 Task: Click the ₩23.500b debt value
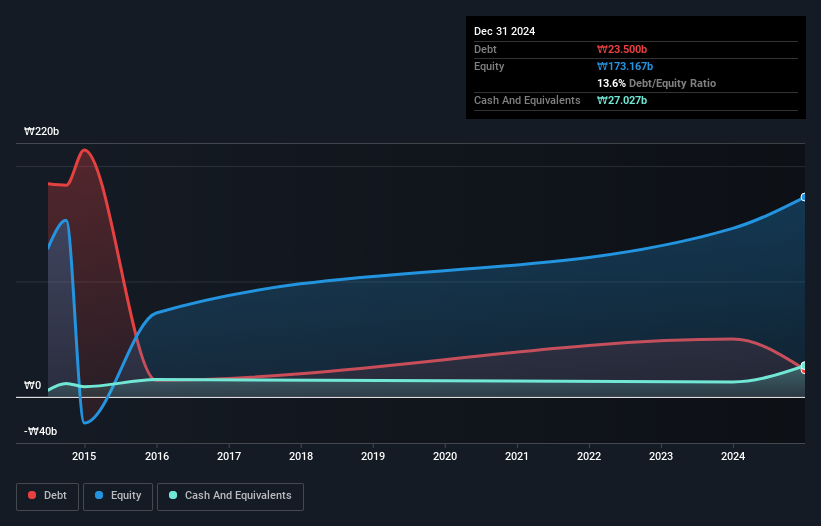[x=622, y=49]
